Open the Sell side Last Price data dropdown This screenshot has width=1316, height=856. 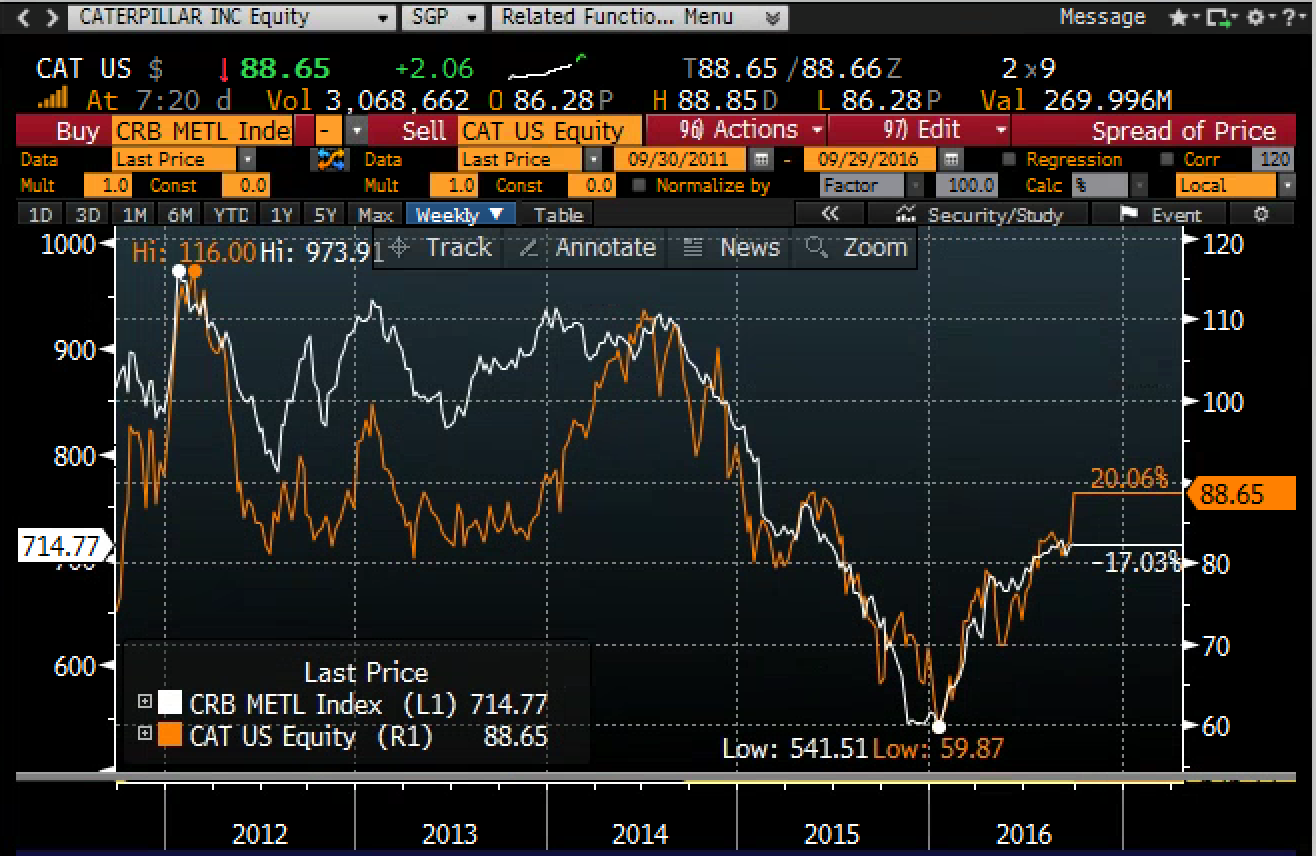coord(594,159)
